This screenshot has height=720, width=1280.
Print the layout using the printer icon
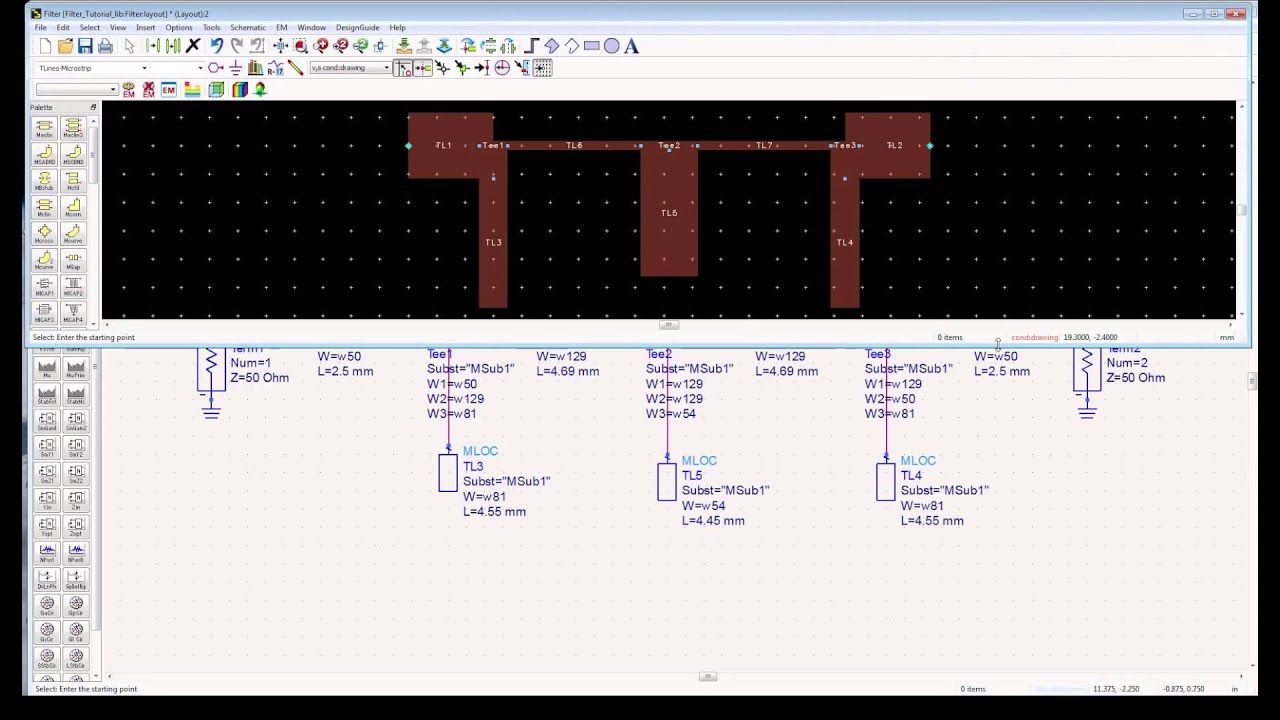point(105,46)
